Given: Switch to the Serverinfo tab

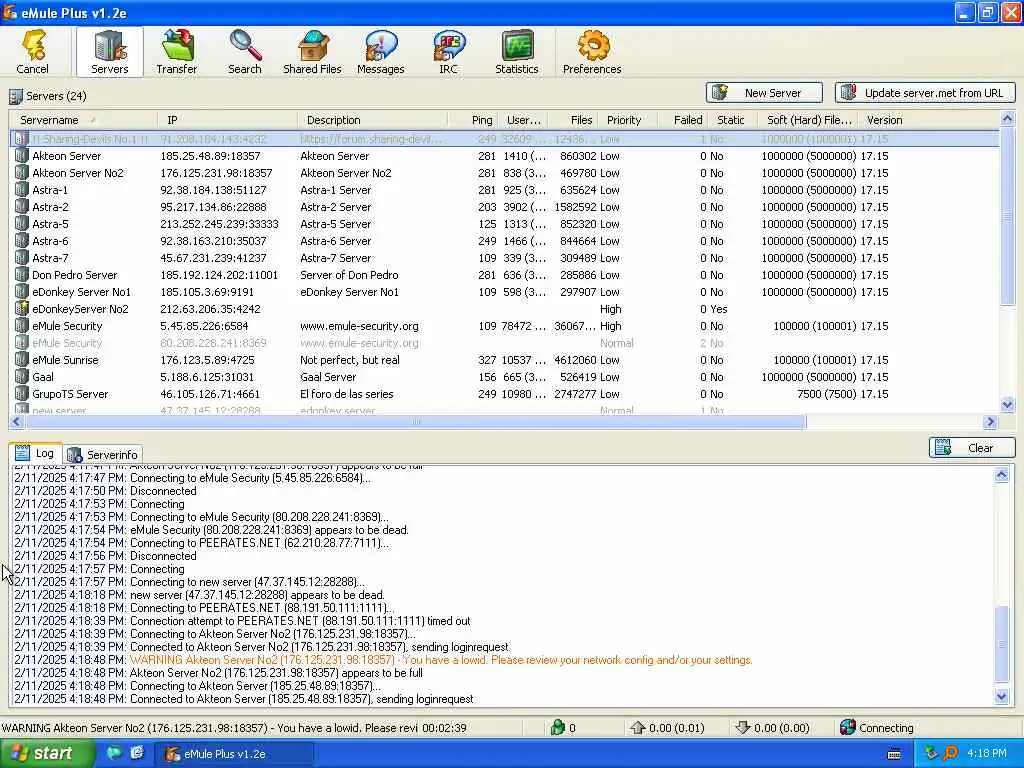Looking at the screenshot, I should pyautogui.click(x=103, y=455).
